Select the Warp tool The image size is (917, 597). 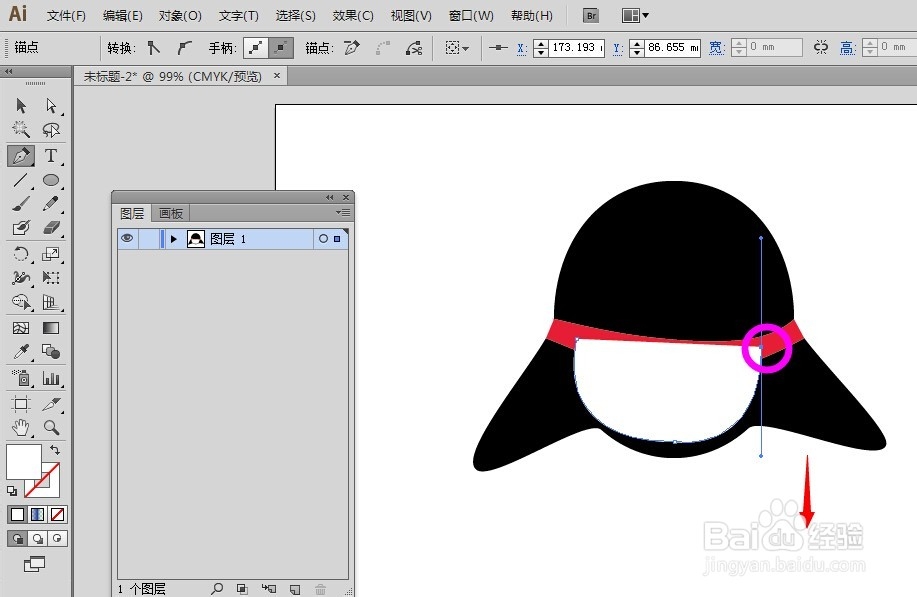coord(21,278)
